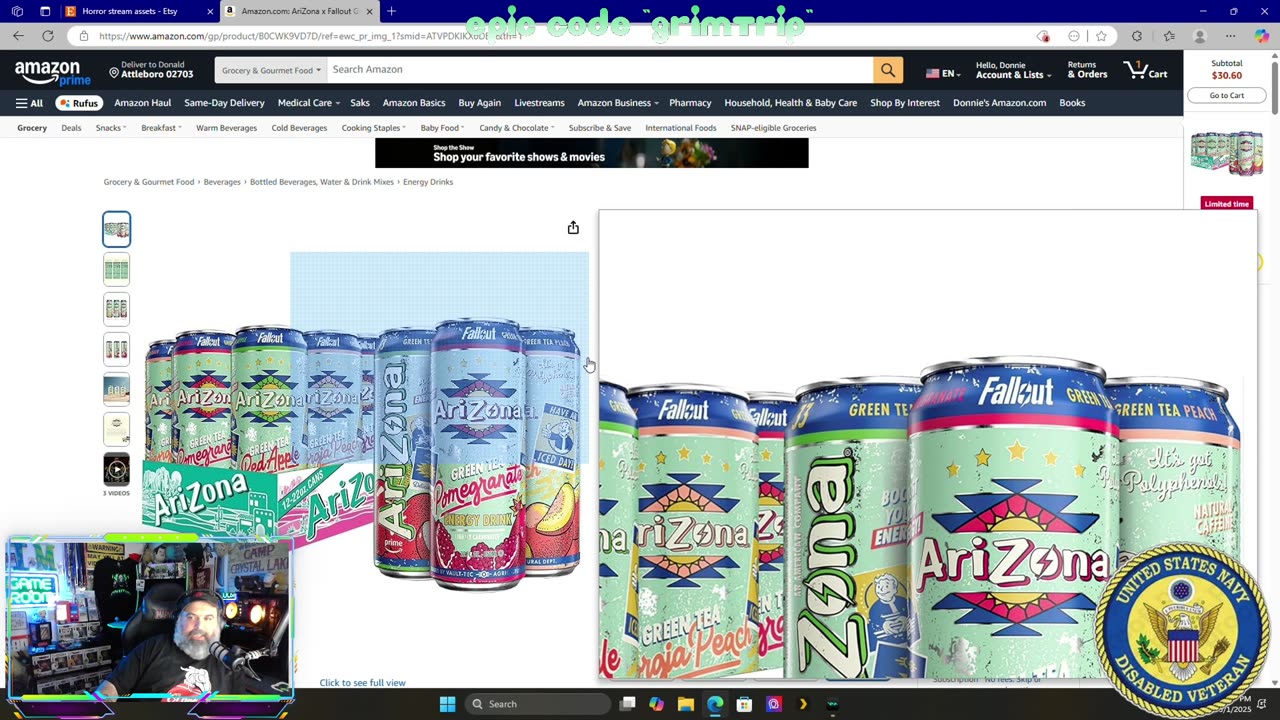
Task: Open Deals in grocery subnav
Action: point(71,128)
